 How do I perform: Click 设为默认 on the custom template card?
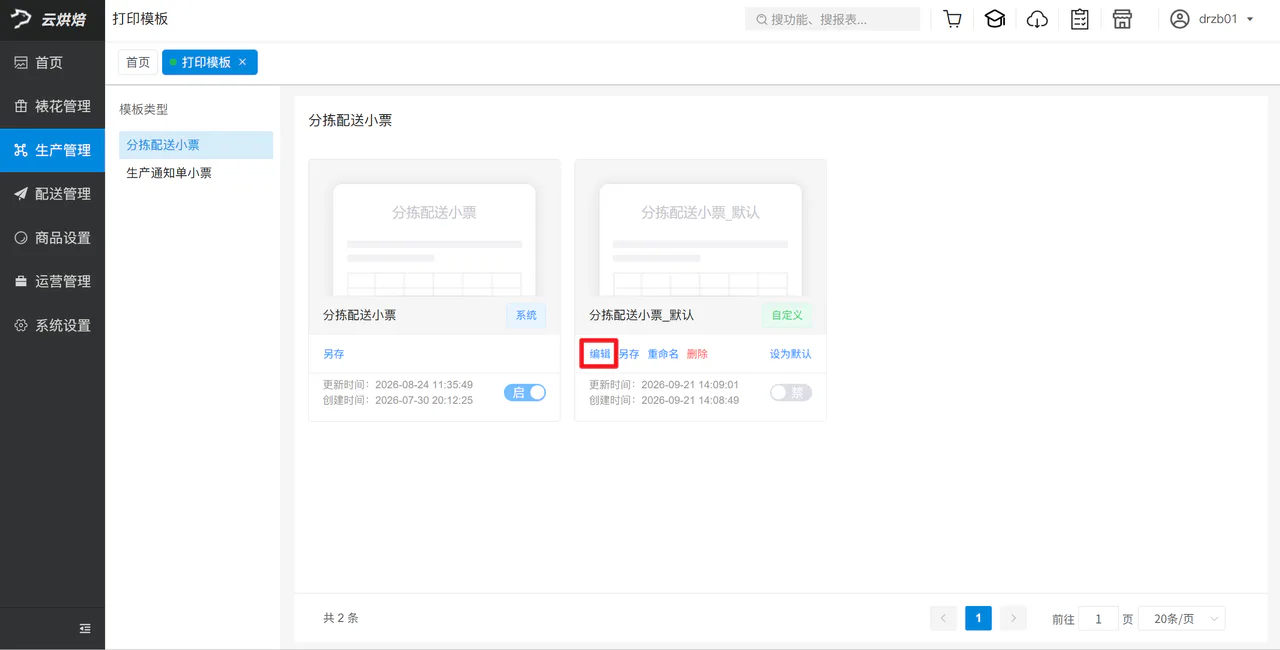coord(791,354)
